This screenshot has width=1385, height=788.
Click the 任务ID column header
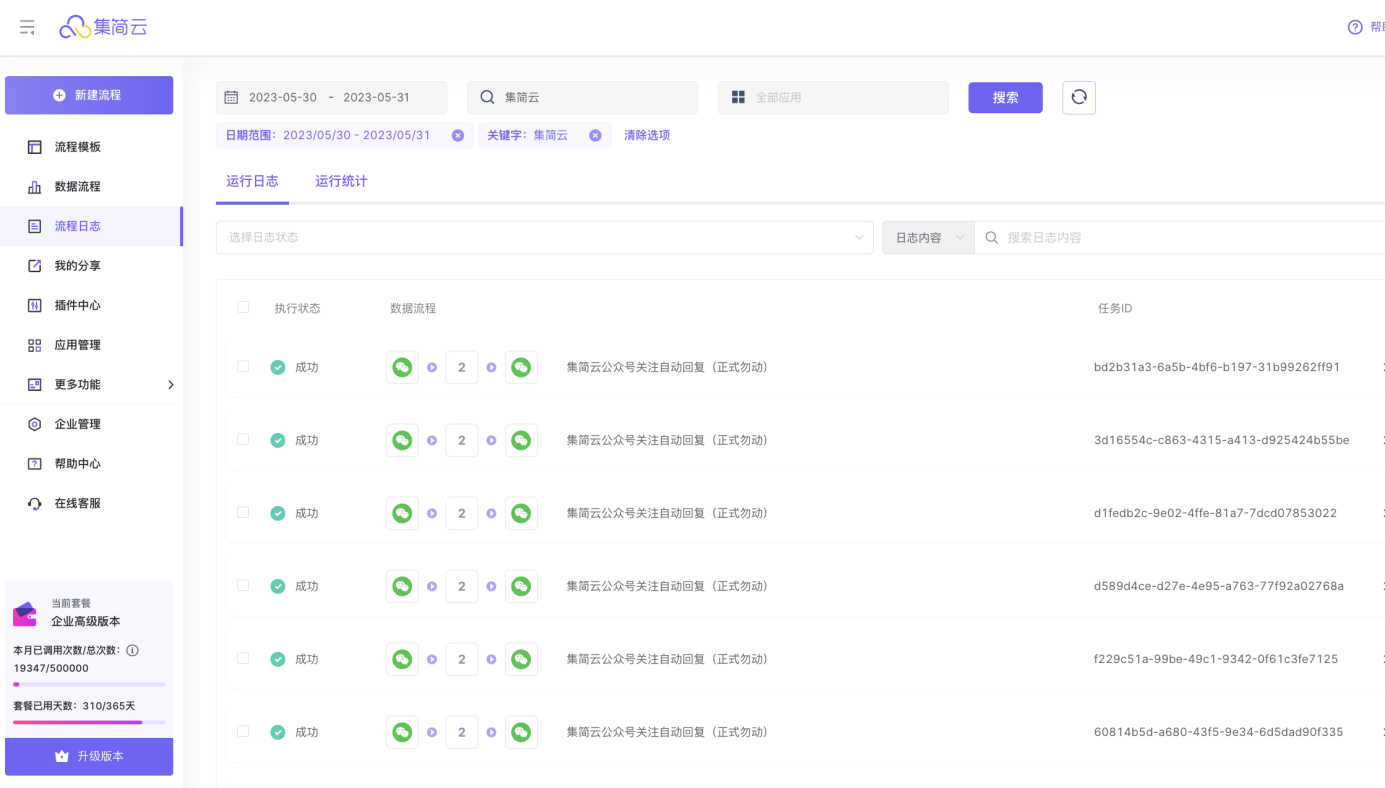tap(1115, 308)
